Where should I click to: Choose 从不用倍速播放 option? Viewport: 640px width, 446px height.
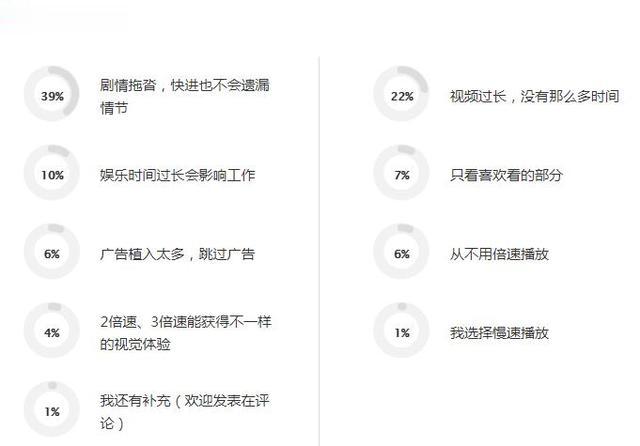[499, 254]
